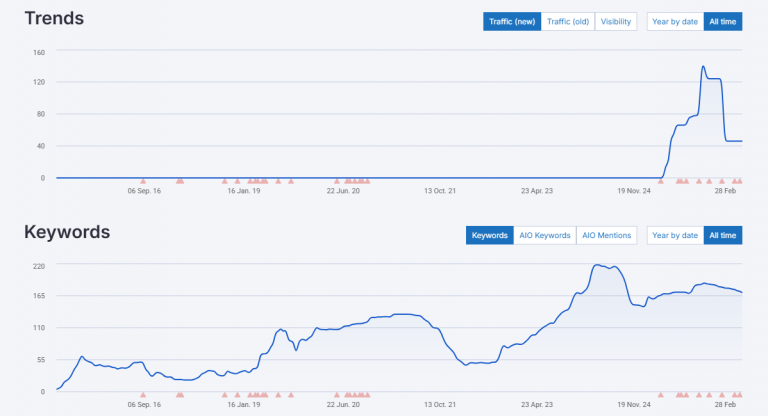Click the Keywords section heading
Viewport: 768px width, 416px height.
(67, 232)
